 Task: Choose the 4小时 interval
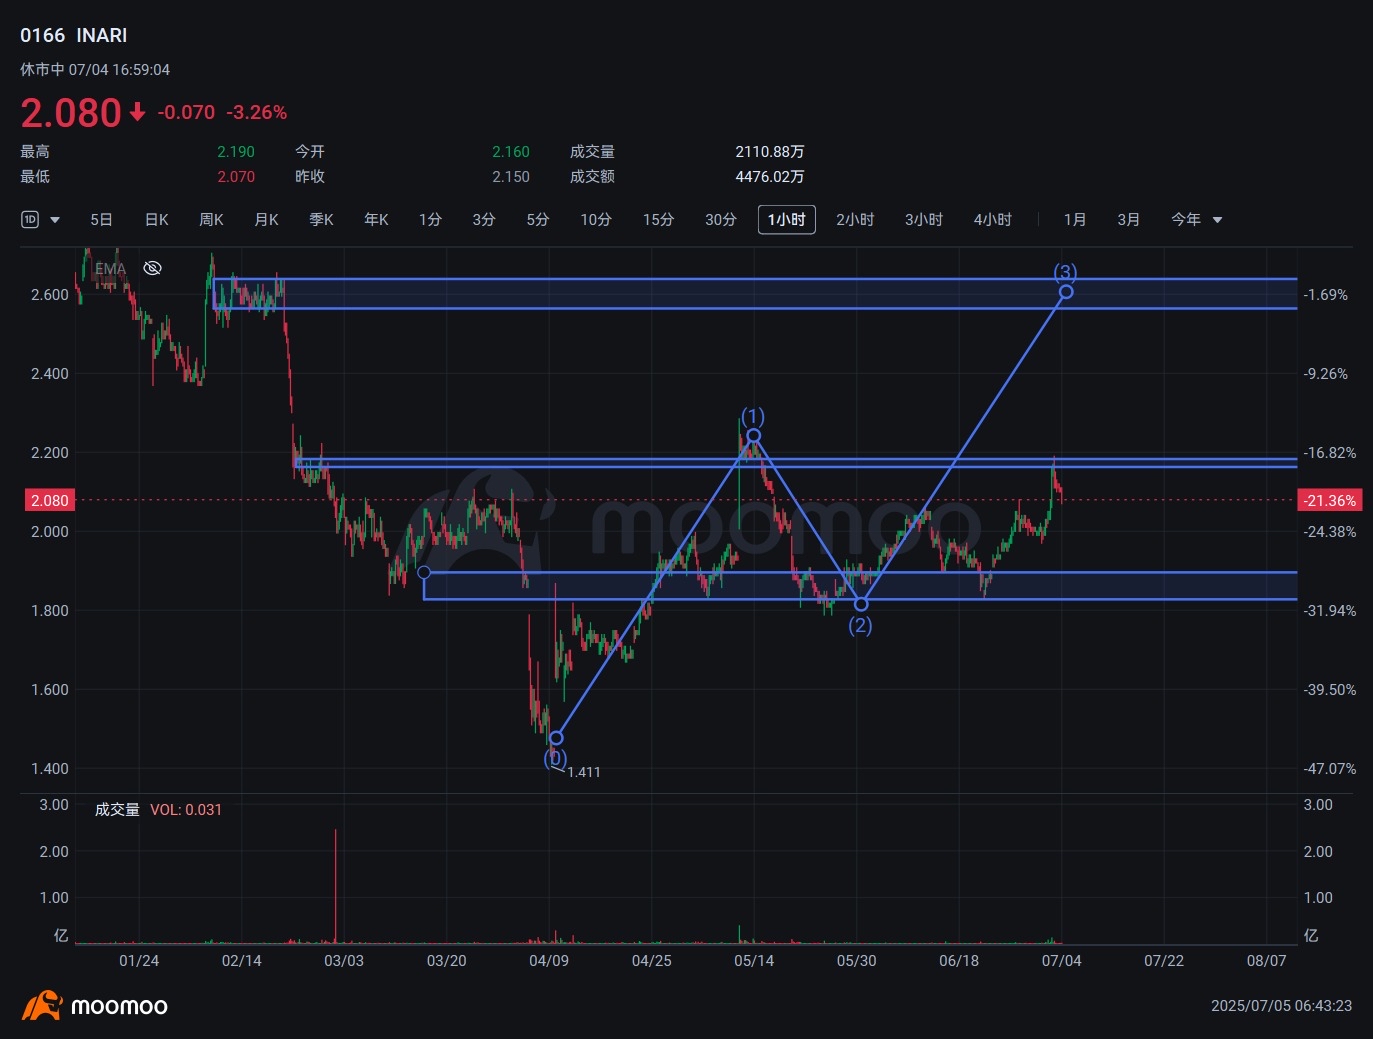pyautogui.click(x=993, y=219)
